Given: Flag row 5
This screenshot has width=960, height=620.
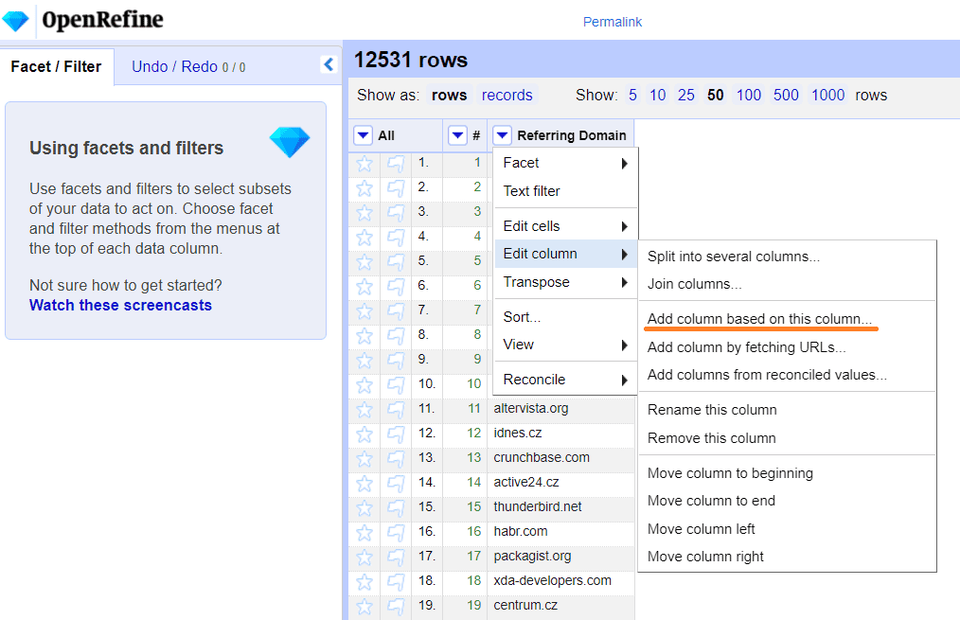Looking at the screenshot, I should (x=397, y=261).
